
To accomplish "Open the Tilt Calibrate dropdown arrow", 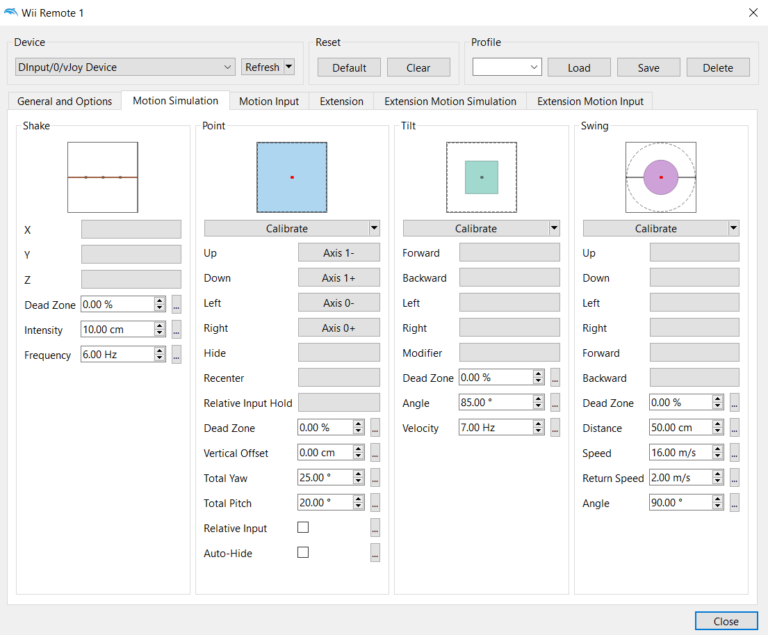I will coord(554,228).
